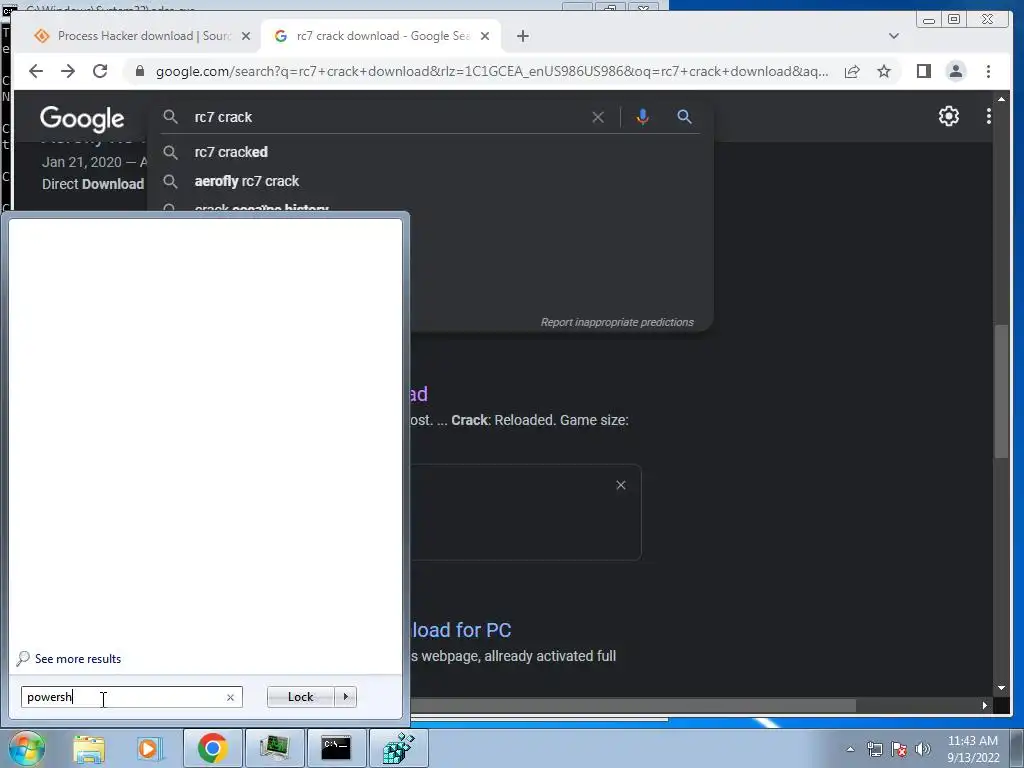Switch to the rc7 crack download tab
Viewport: 1024px width, 768px height.
coord(382,36)
